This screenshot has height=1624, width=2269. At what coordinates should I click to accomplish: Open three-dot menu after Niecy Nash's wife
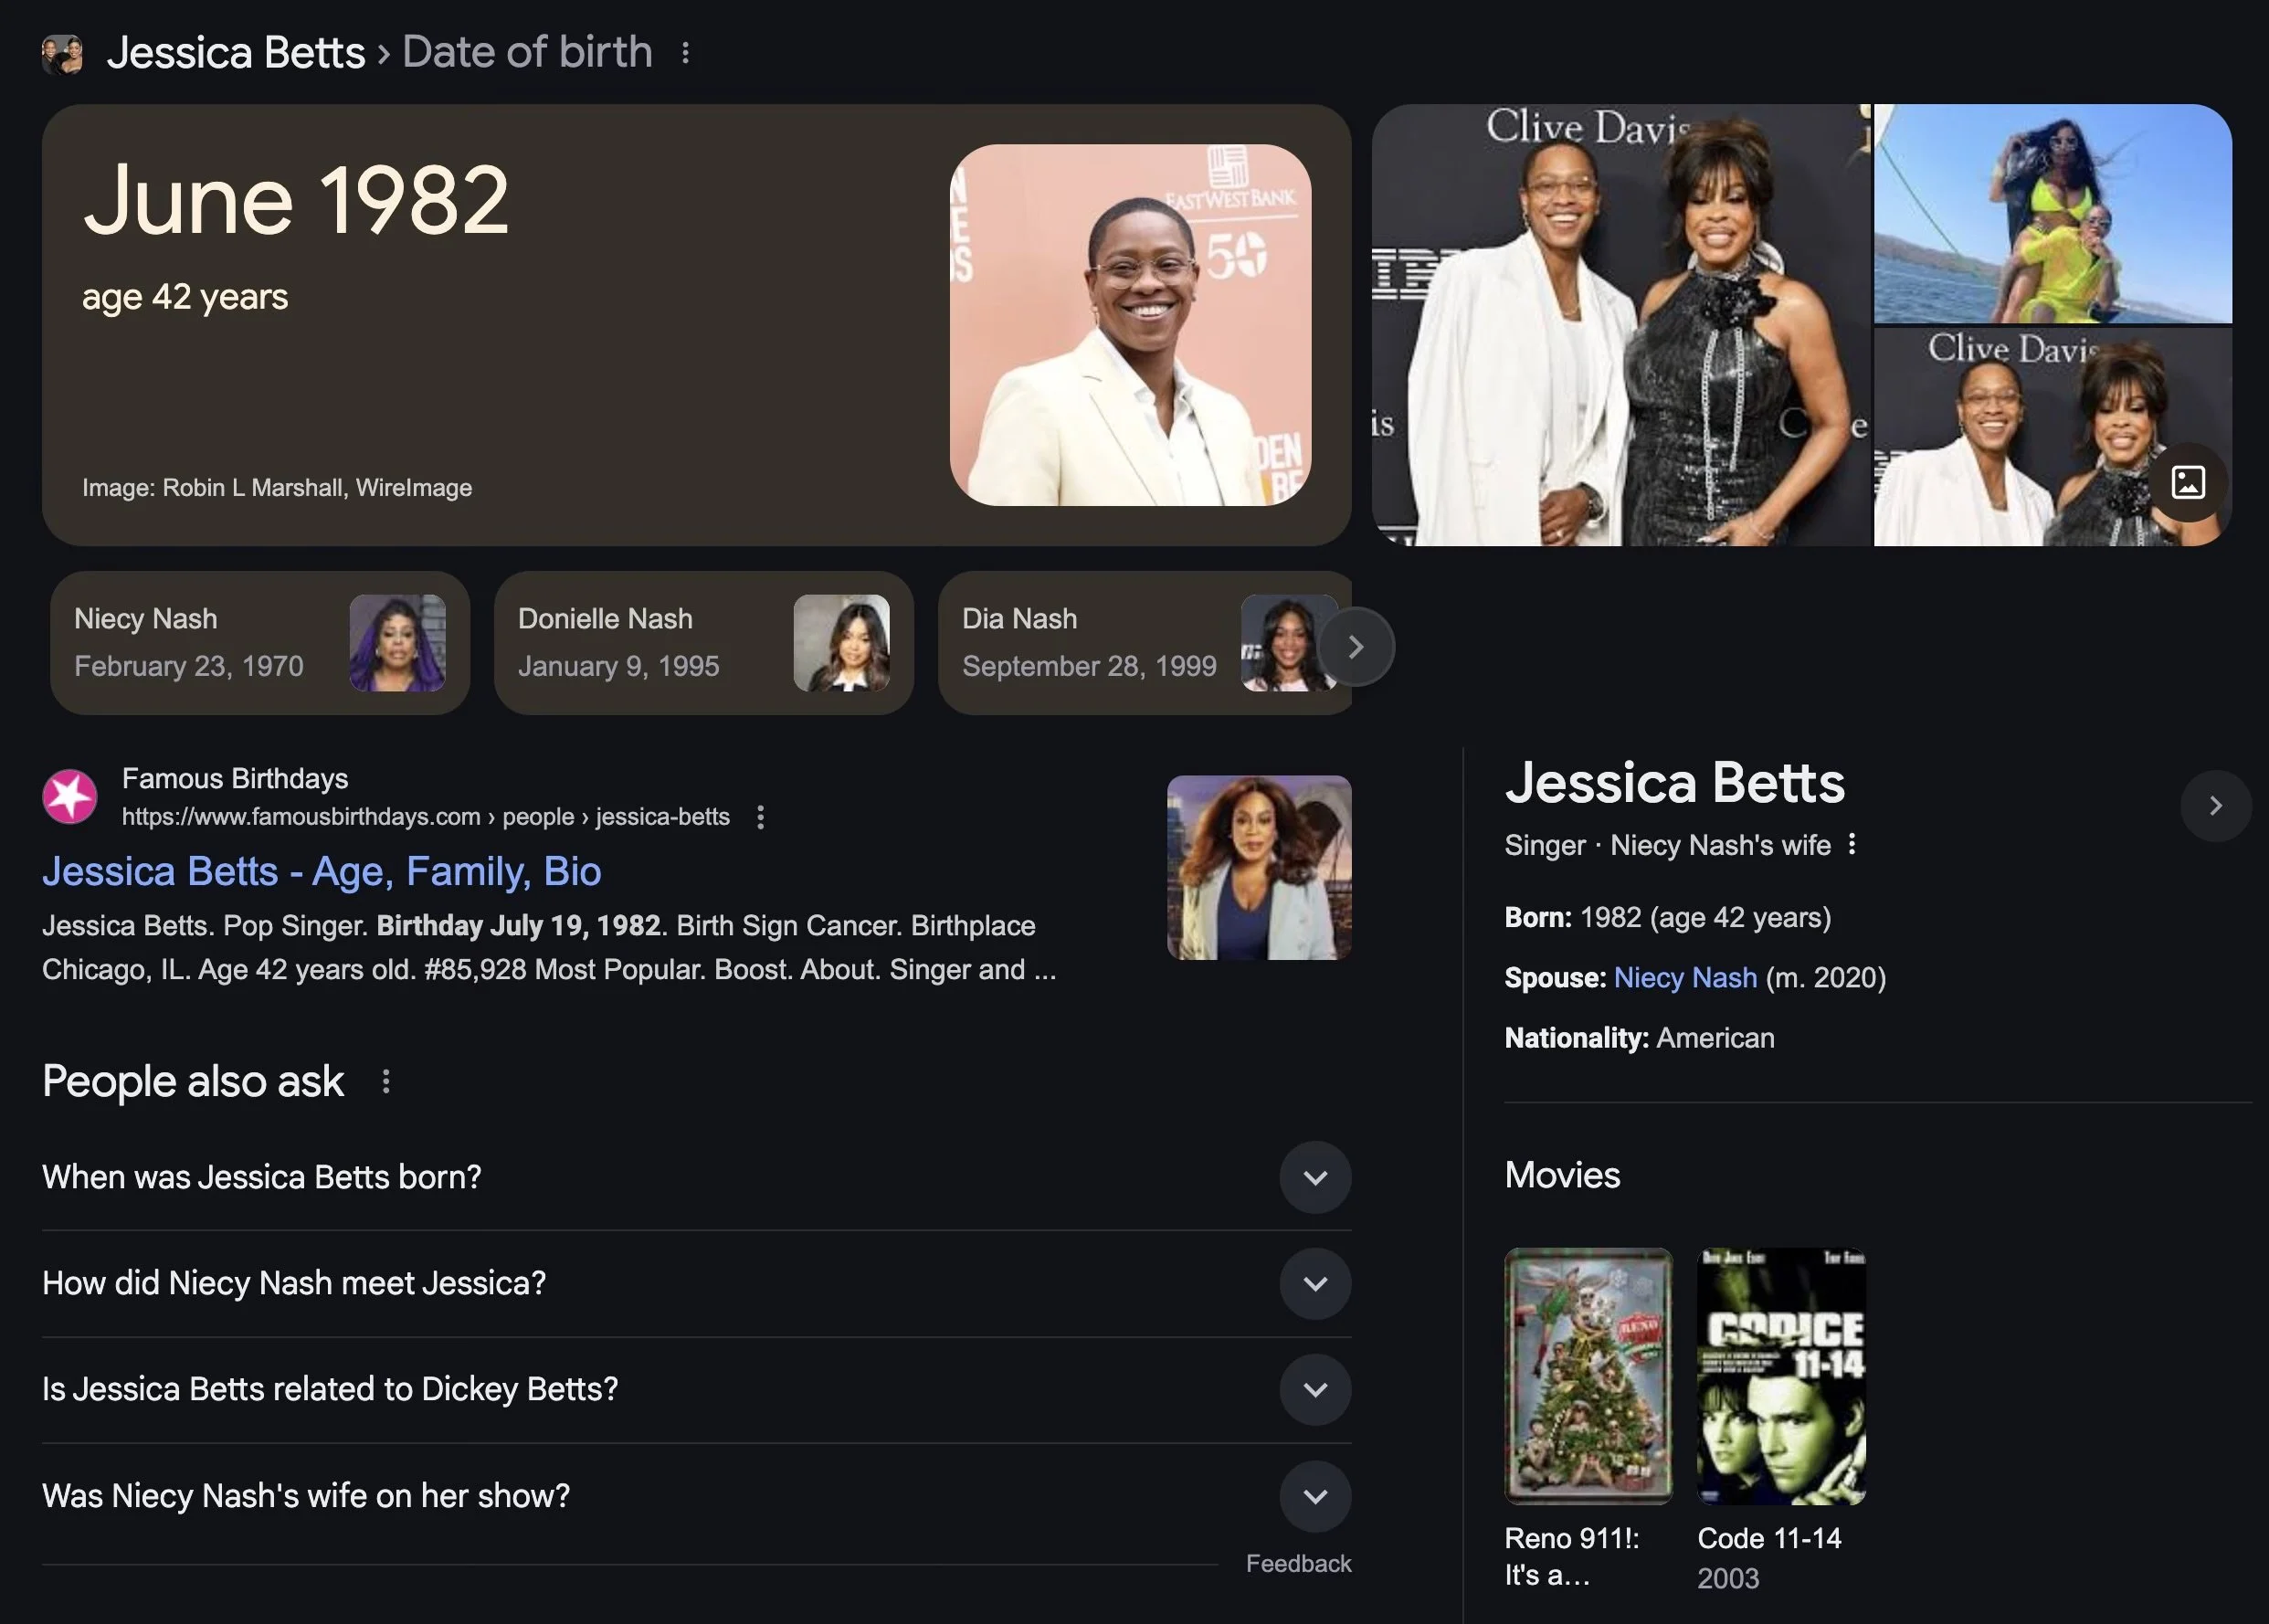(x=1852, y=845)
